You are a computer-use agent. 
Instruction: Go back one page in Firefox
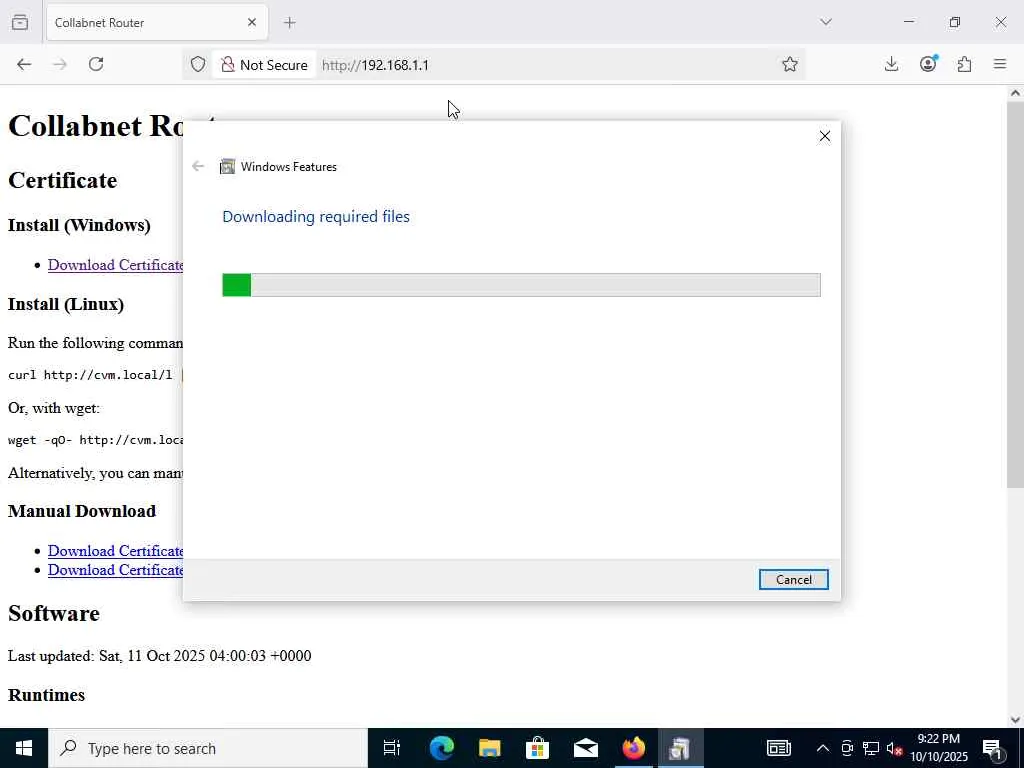coord(24,64)
